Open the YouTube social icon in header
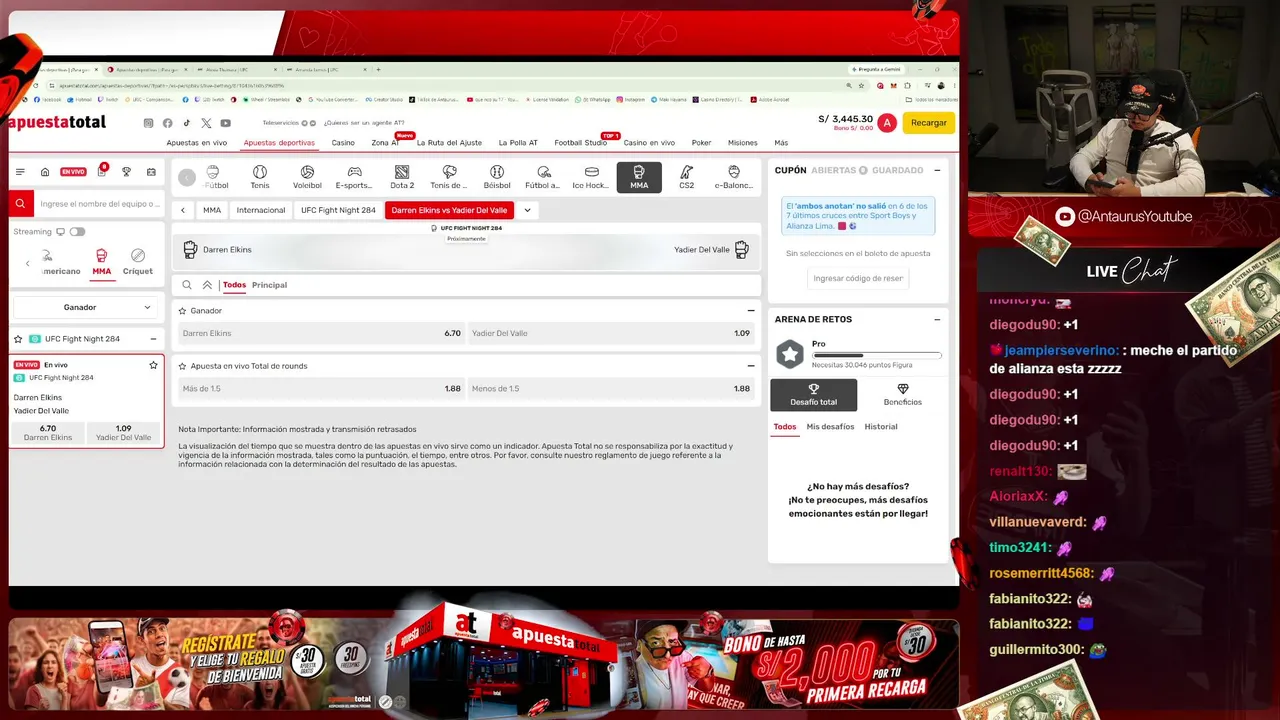The height and width of the screenshot is (720, 1280). [225, 123]
